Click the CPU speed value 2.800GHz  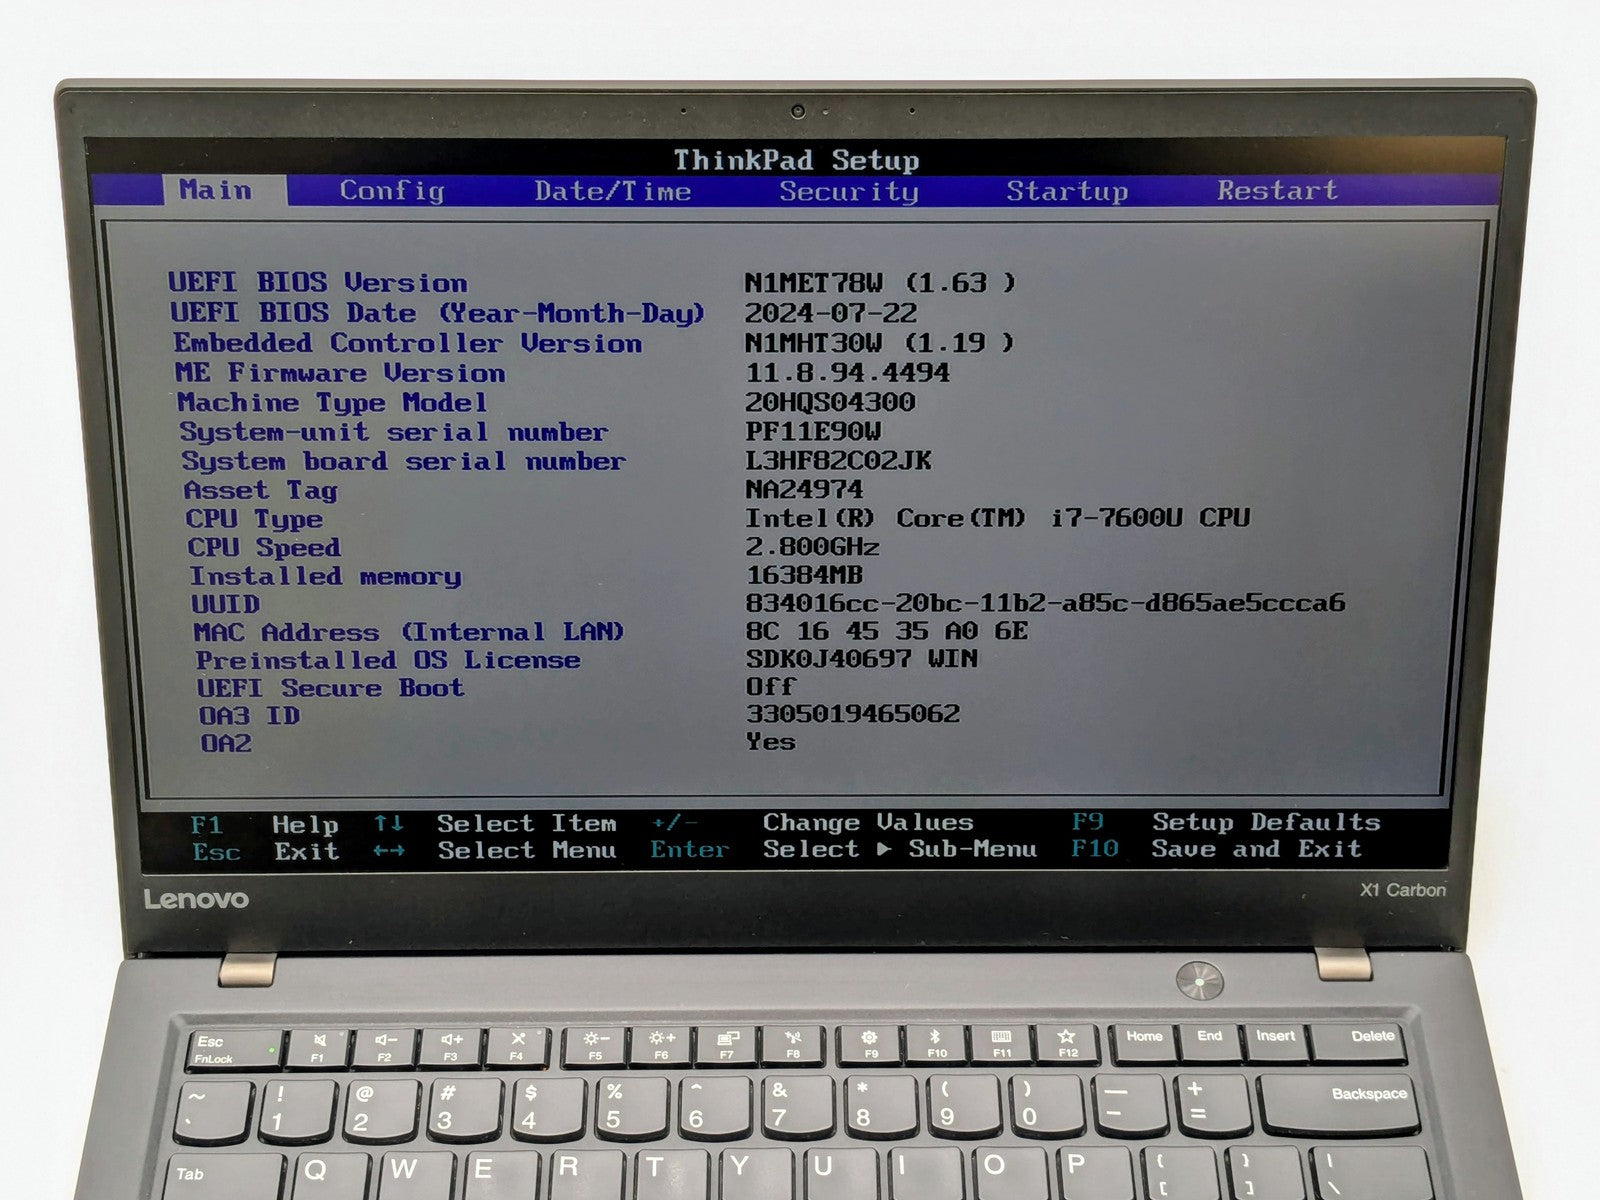click(x=813, y=547)
